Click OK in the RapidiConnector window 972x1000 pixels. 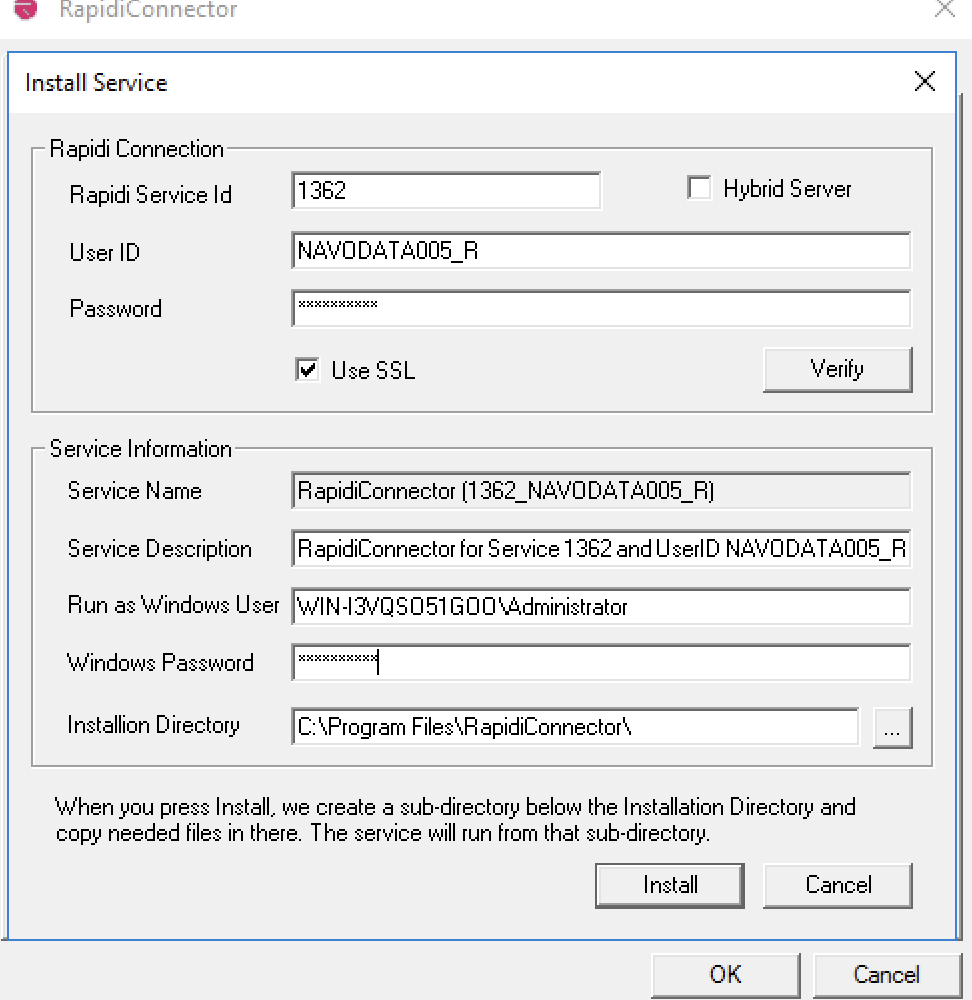(726, 974)
